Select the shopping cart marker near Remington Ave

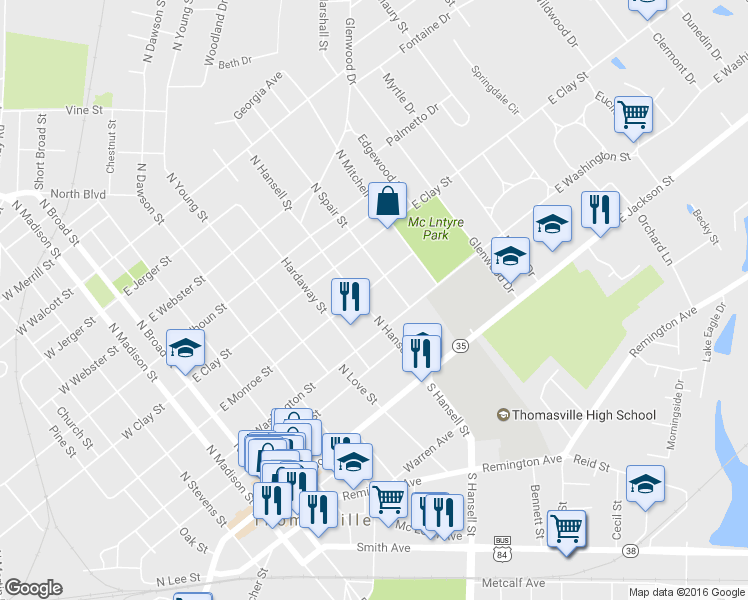point(389,503)
